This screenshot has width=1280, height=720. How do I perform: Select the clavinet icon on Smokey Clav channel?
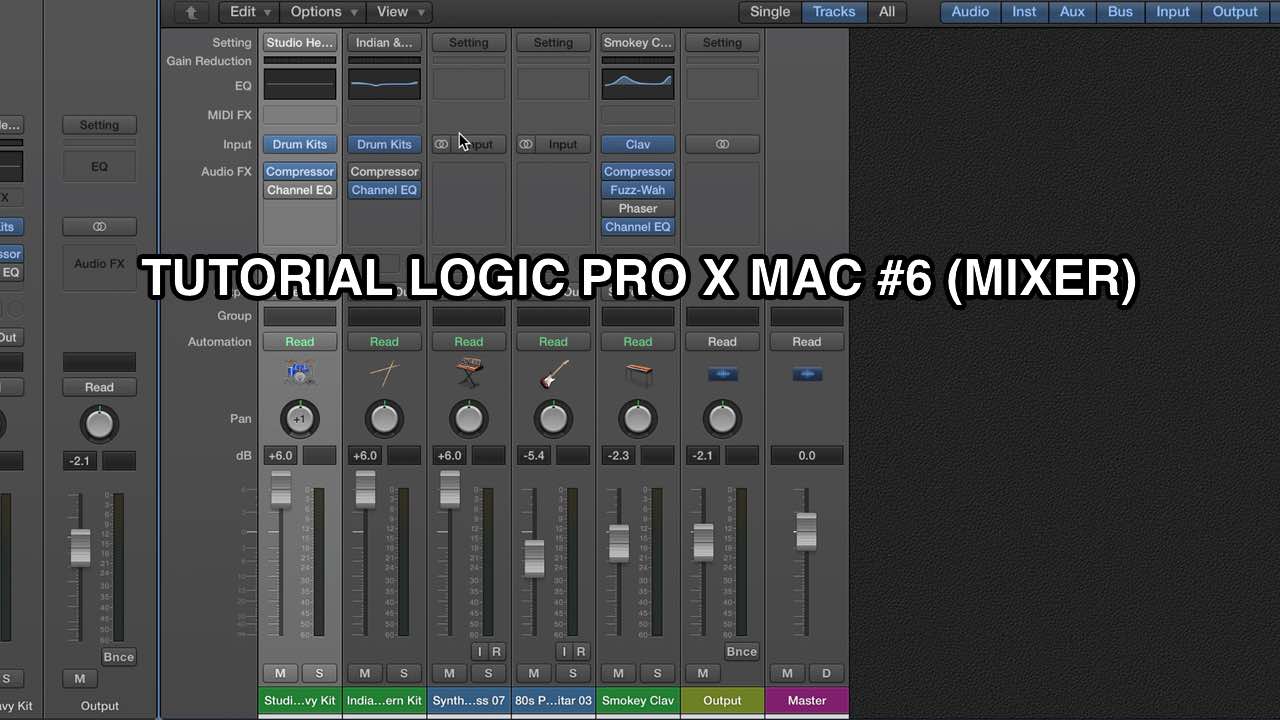(x=637, y=371)
